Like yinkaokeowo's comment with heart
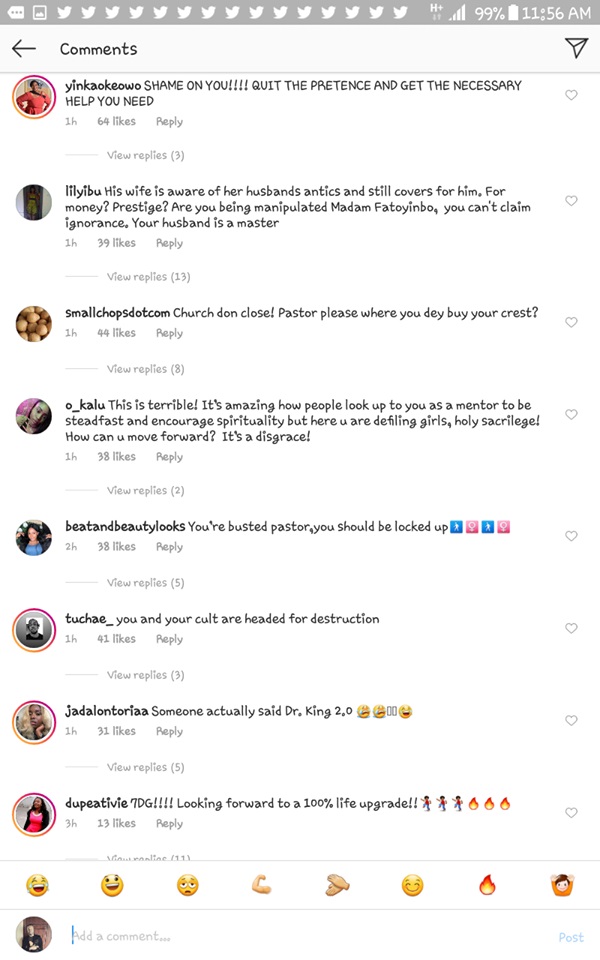600x960 pixels. tap(571, 95)
